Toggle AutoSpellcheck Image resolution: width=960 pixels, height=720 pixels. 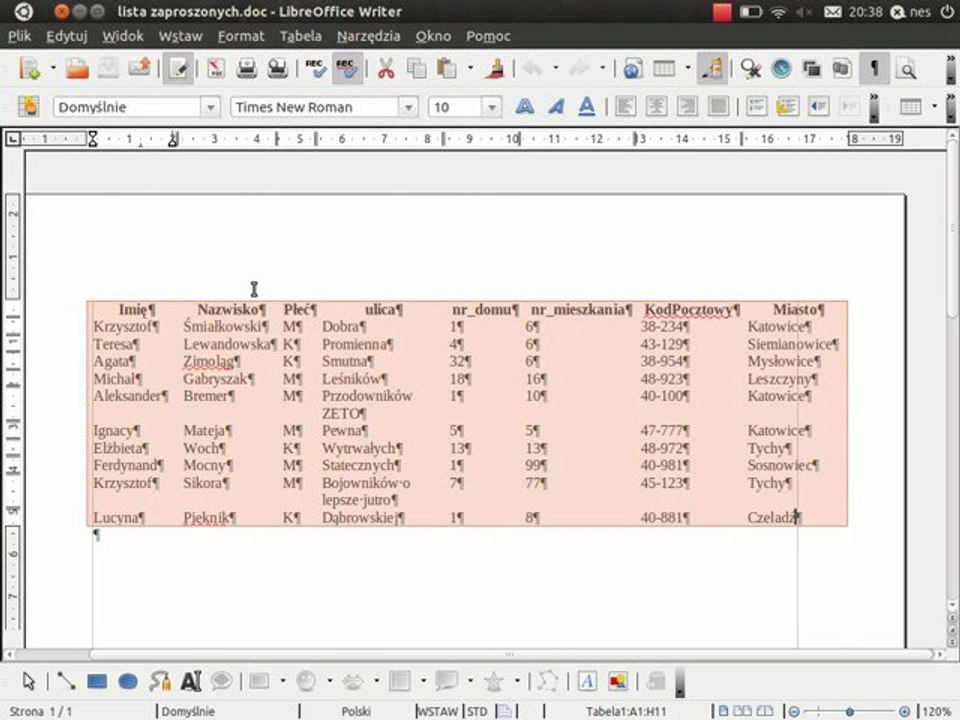(347, 68)
